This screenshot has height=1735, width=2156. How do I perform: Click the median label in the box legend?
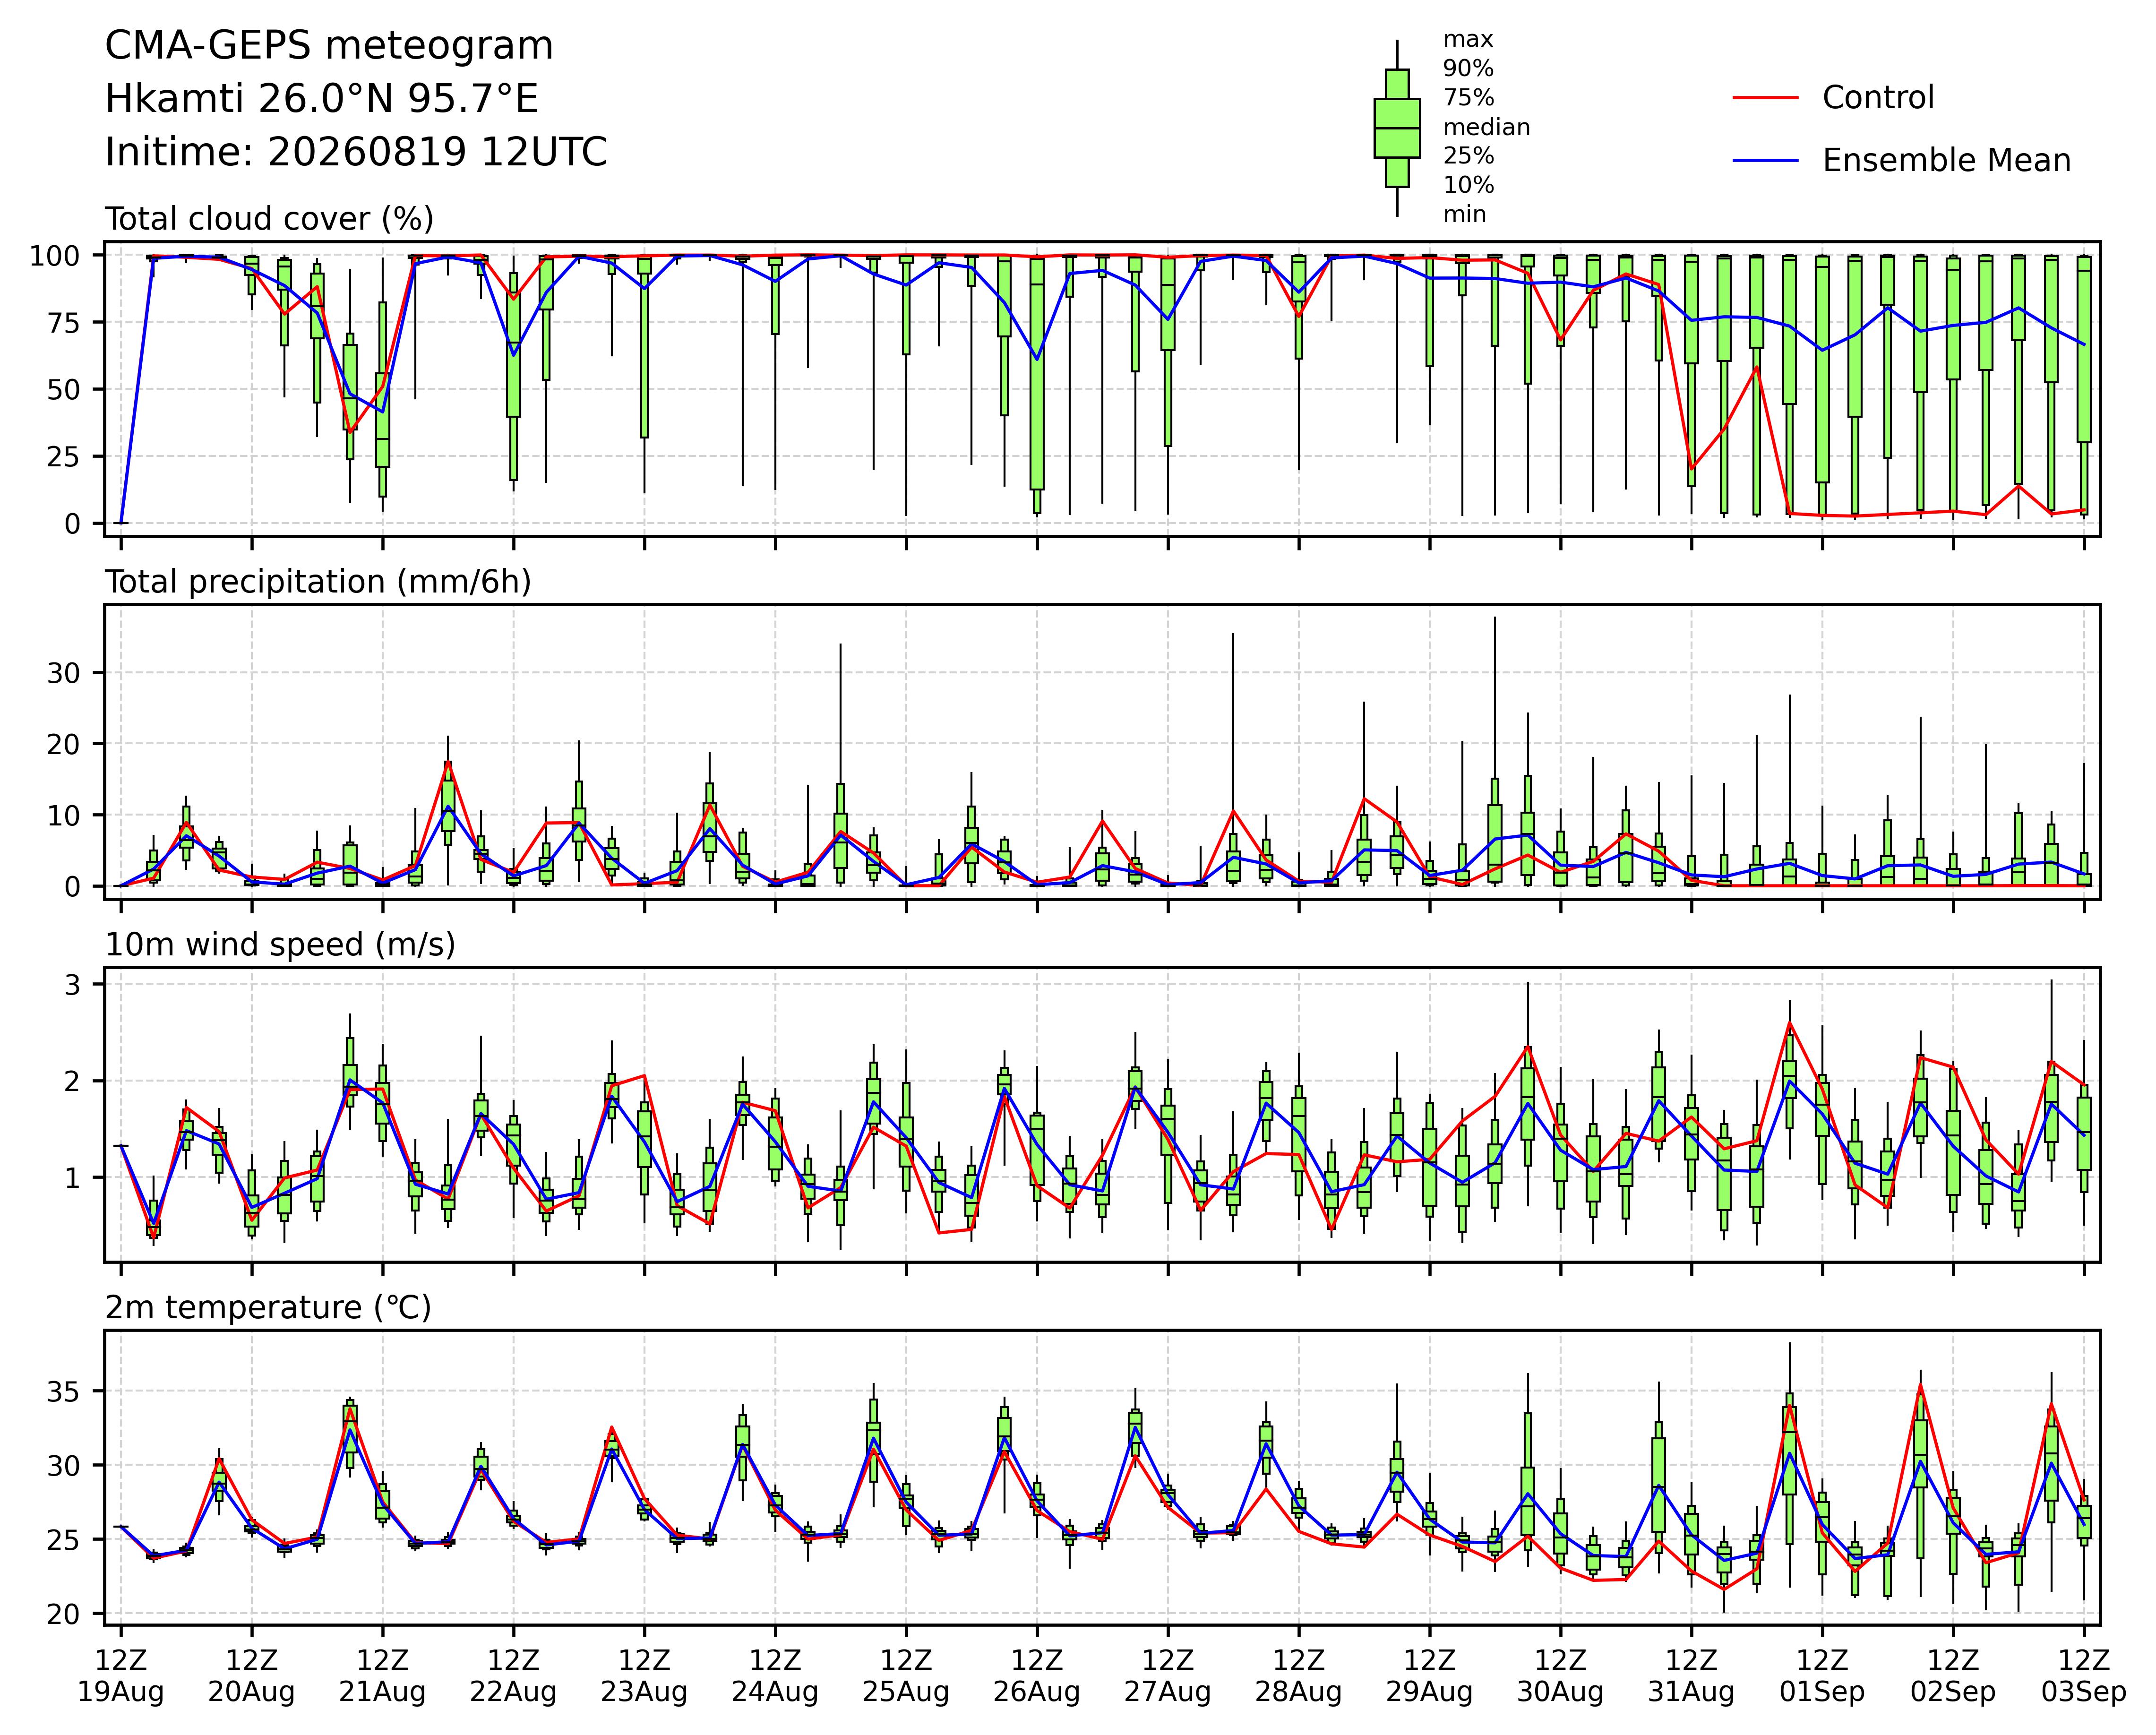[1486, 128]
